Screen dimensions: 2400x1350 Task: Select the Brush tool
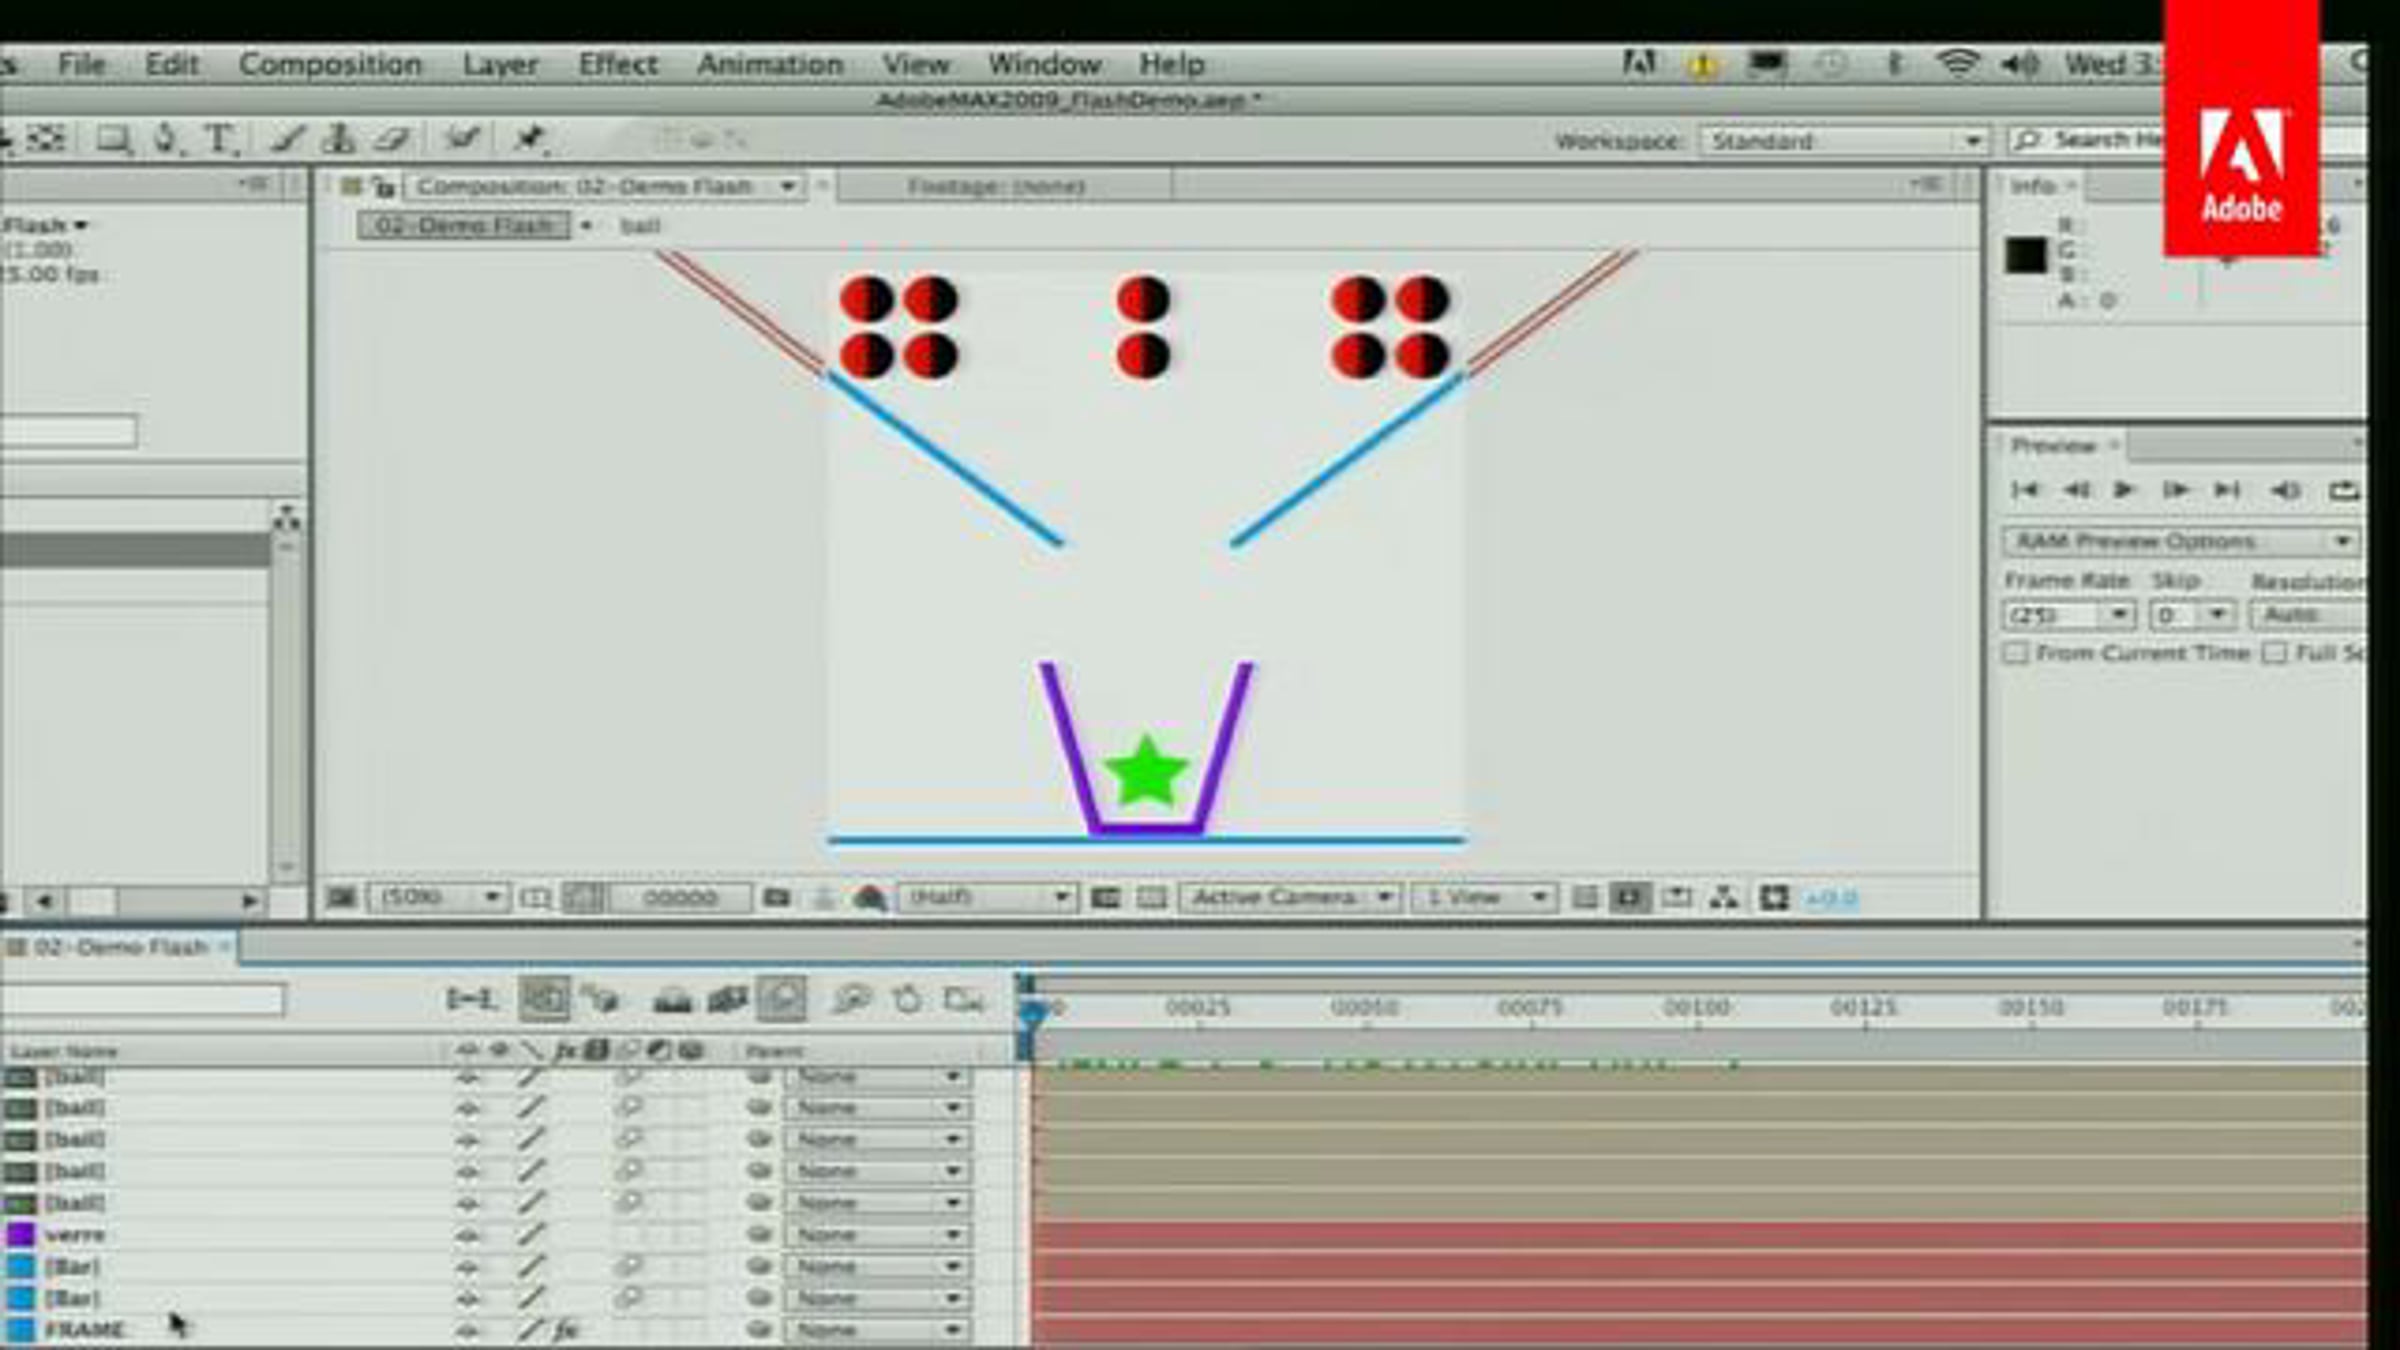click(287, 139)
